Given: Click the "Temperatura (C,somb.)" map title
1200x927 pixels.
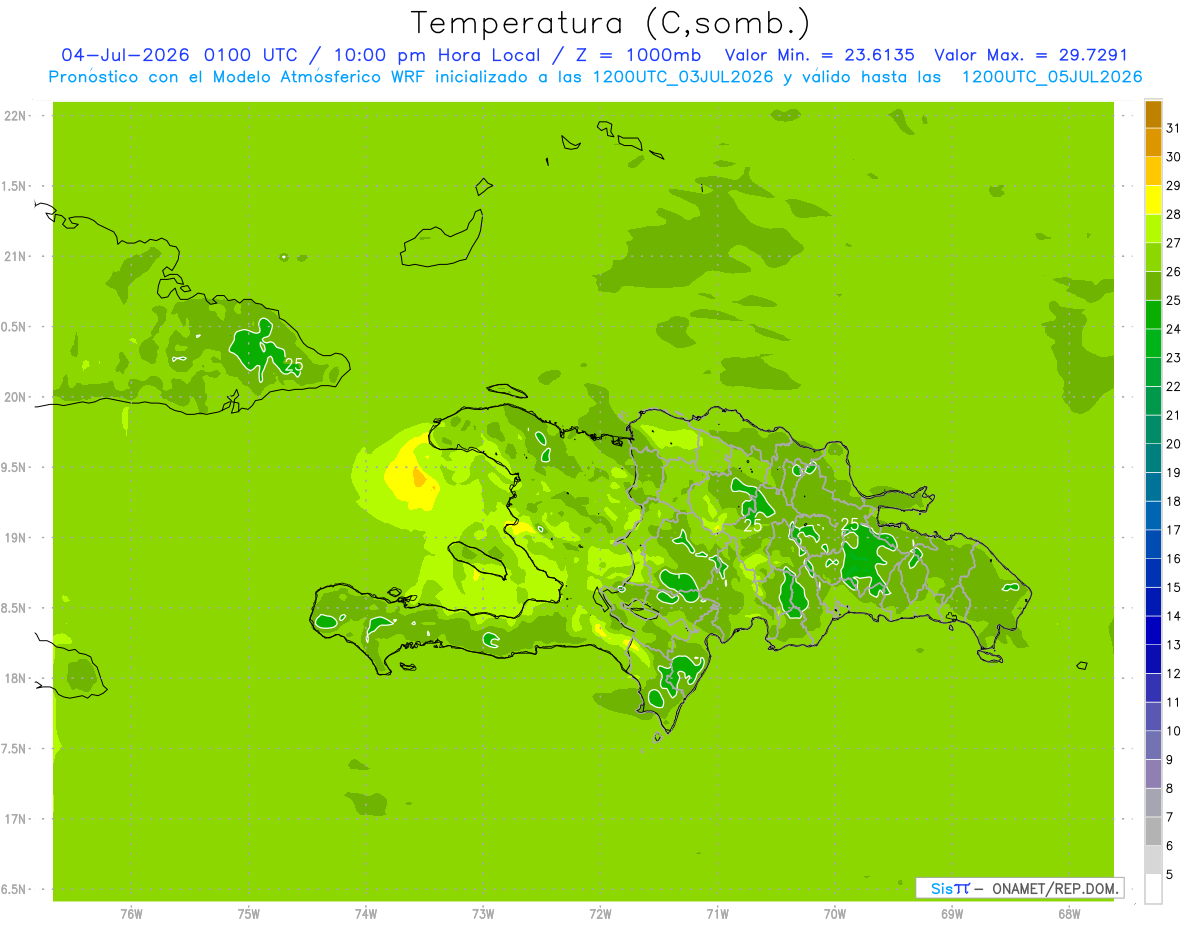Looking at the screenshot, I should [x=611, y=22].
